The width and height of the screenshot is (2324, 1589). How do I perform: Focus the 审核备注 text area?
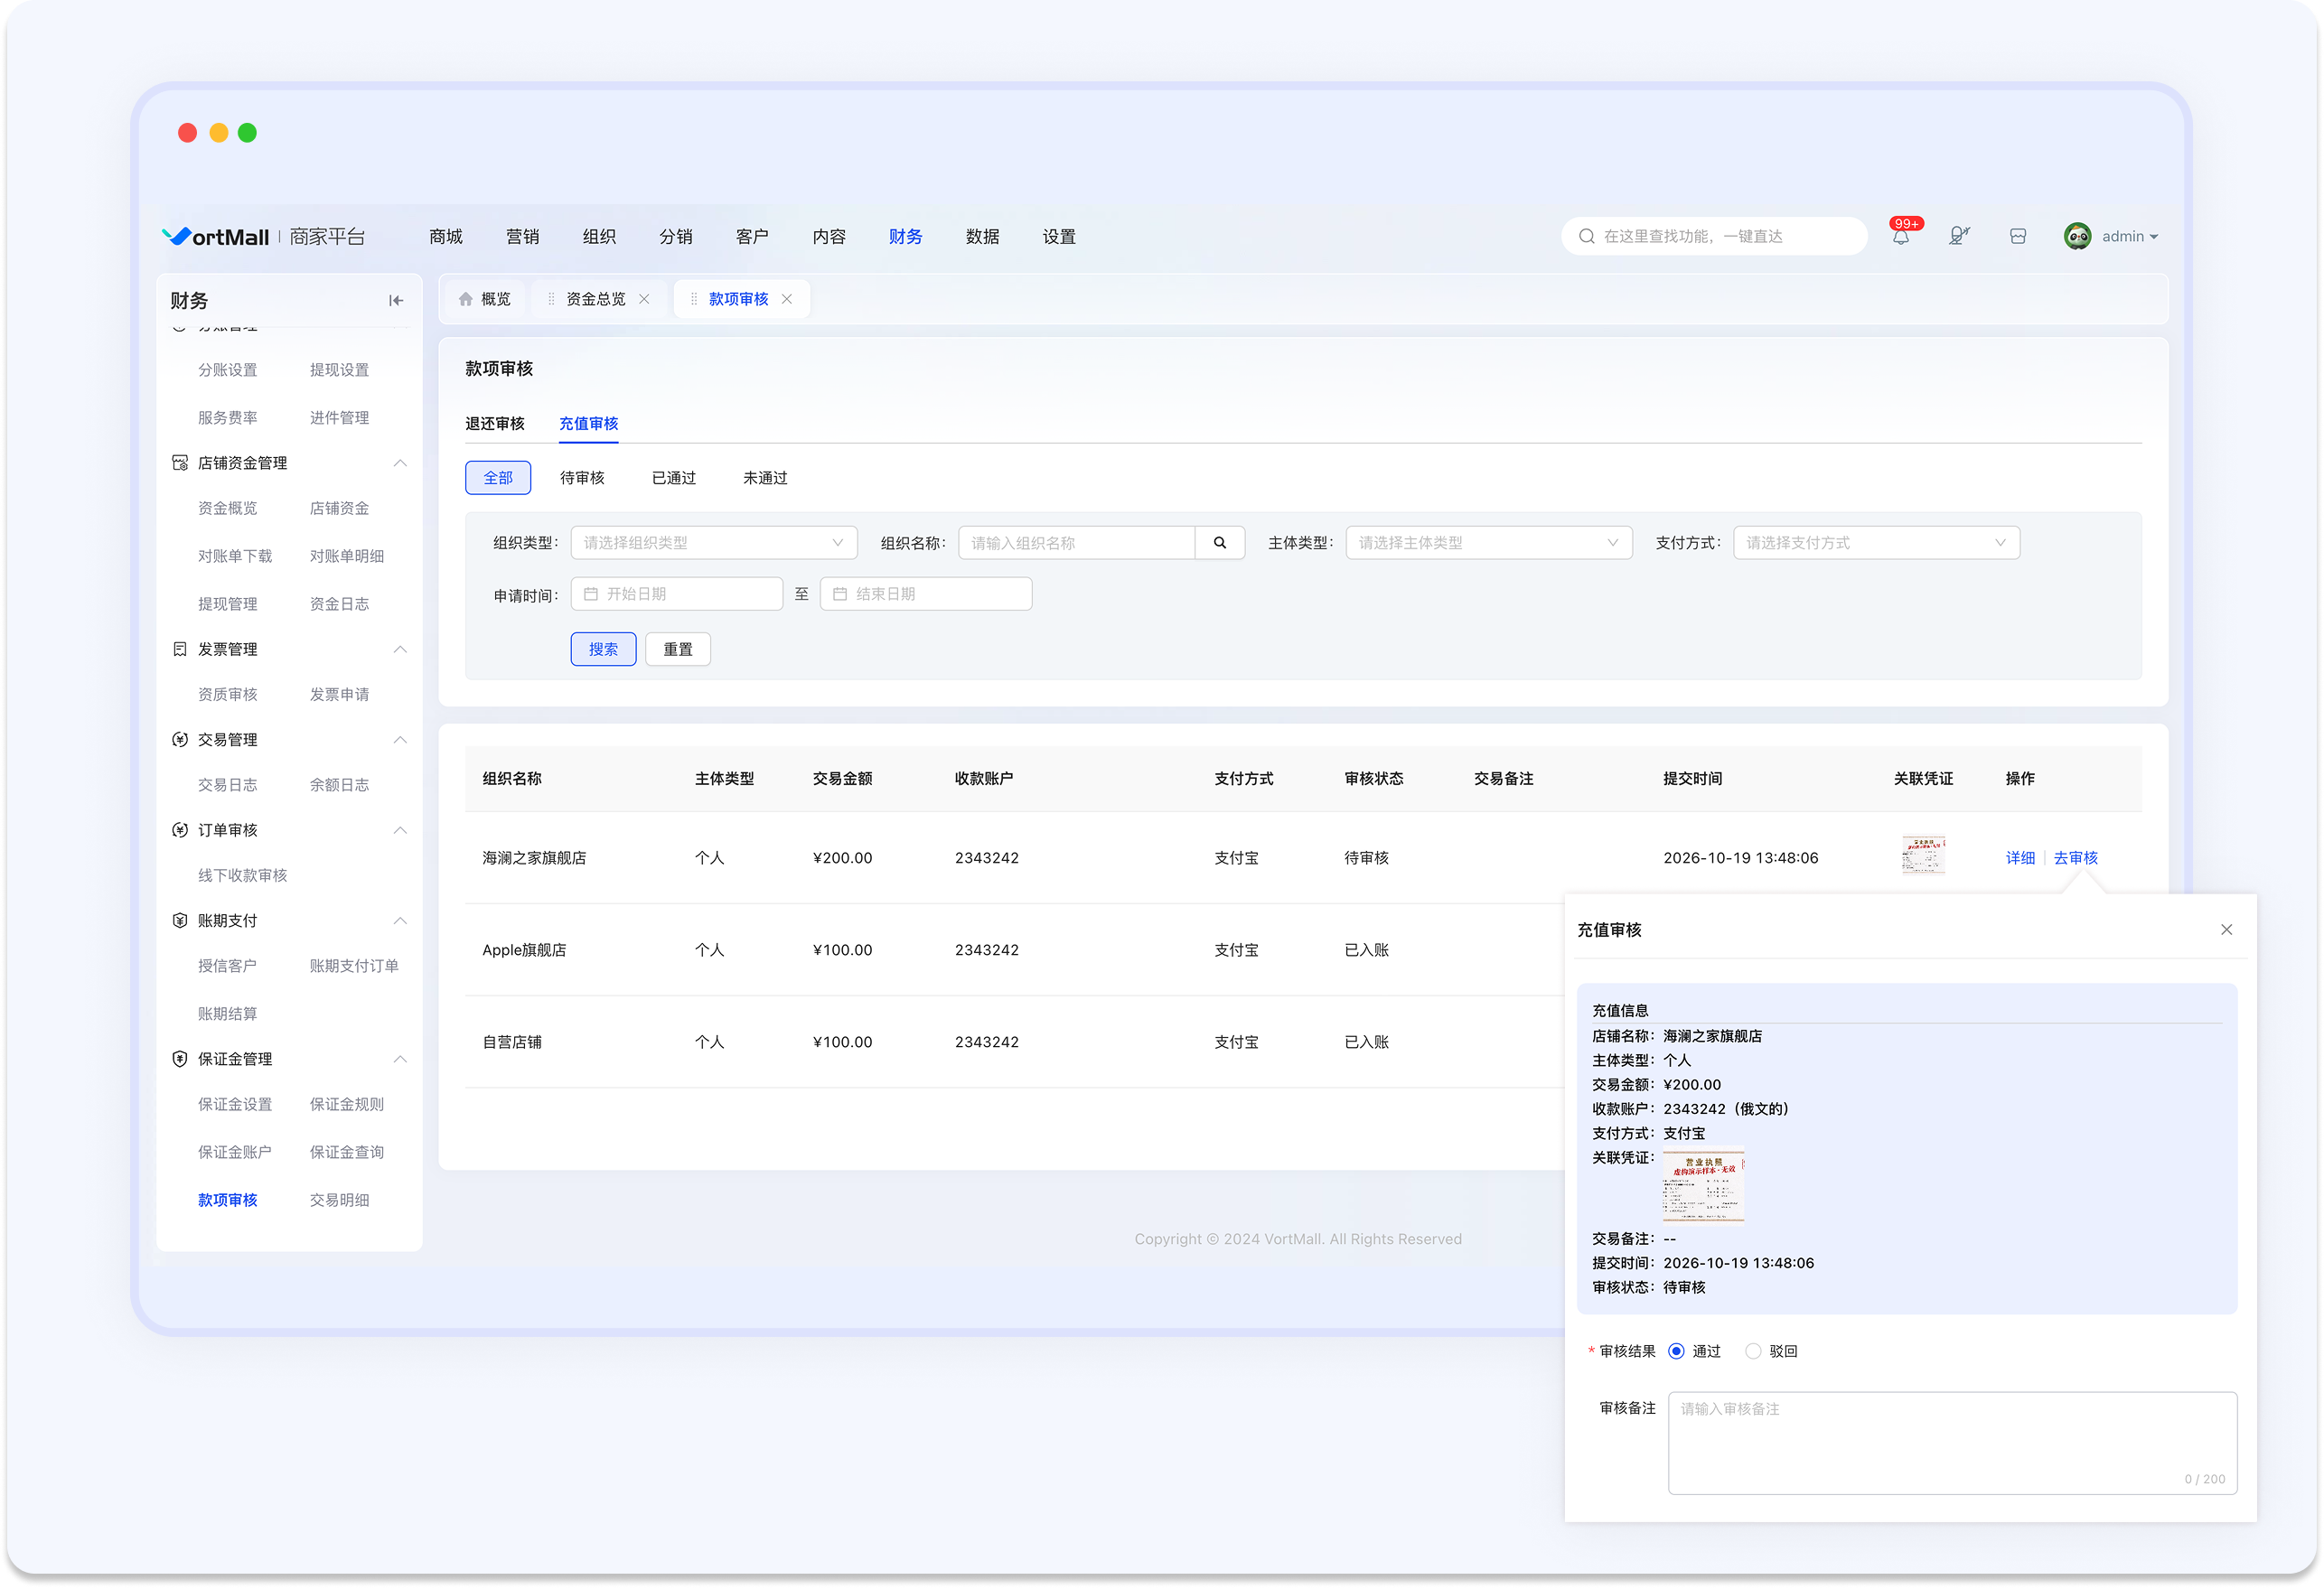tap(1952, 1443)
